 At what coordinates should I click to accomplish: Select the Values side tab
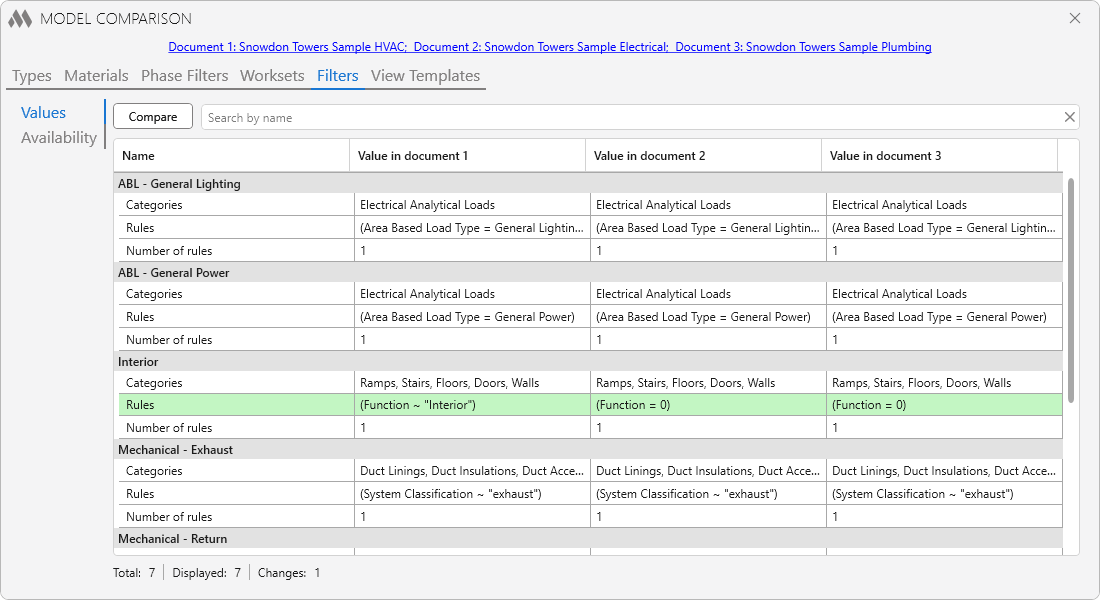pos(43,113)
